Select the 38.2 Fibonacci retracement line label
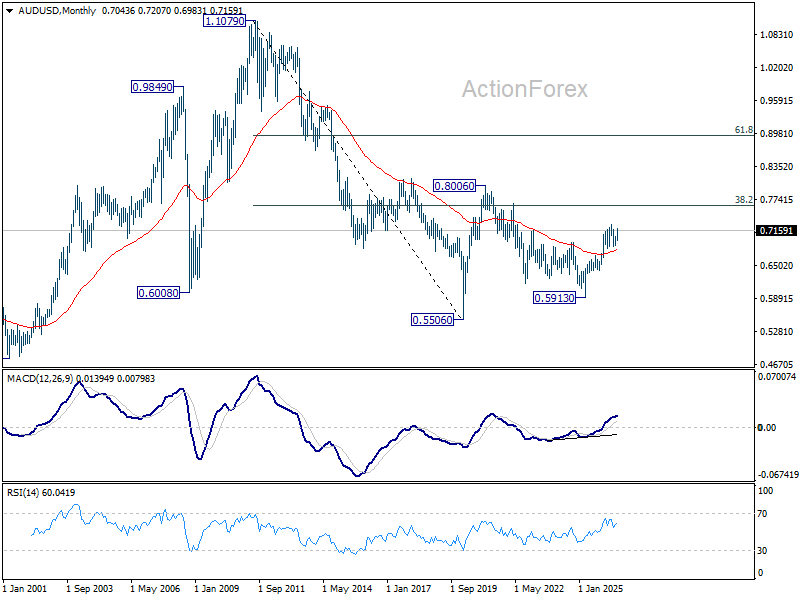The width and height of the screenshot is (800, 600). [744, 200]
